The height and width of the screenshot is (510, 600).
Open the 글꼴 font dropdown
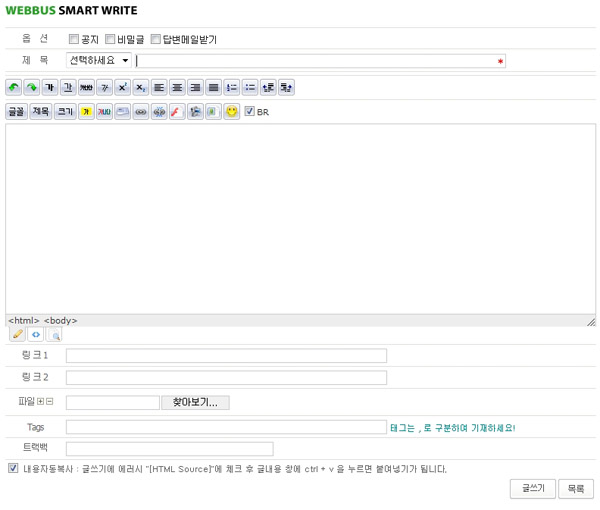pos(16,112)
